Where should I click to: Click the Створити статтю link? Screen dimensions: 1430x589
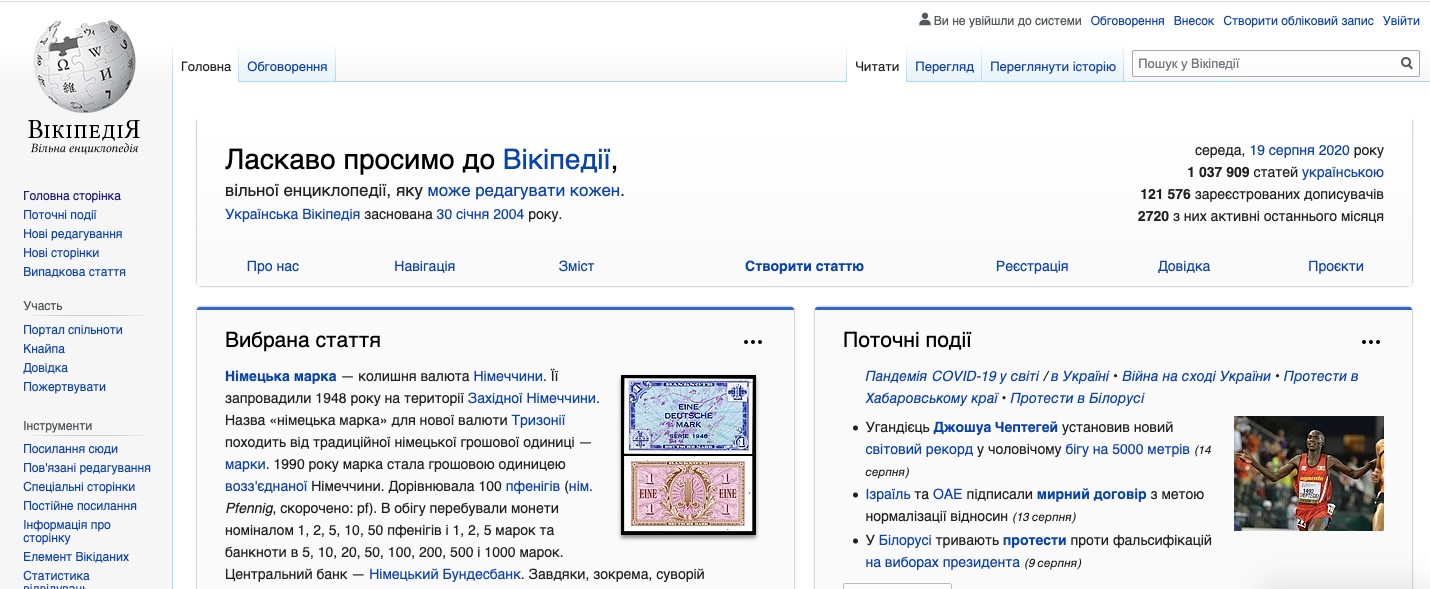(x=804, y=266)
